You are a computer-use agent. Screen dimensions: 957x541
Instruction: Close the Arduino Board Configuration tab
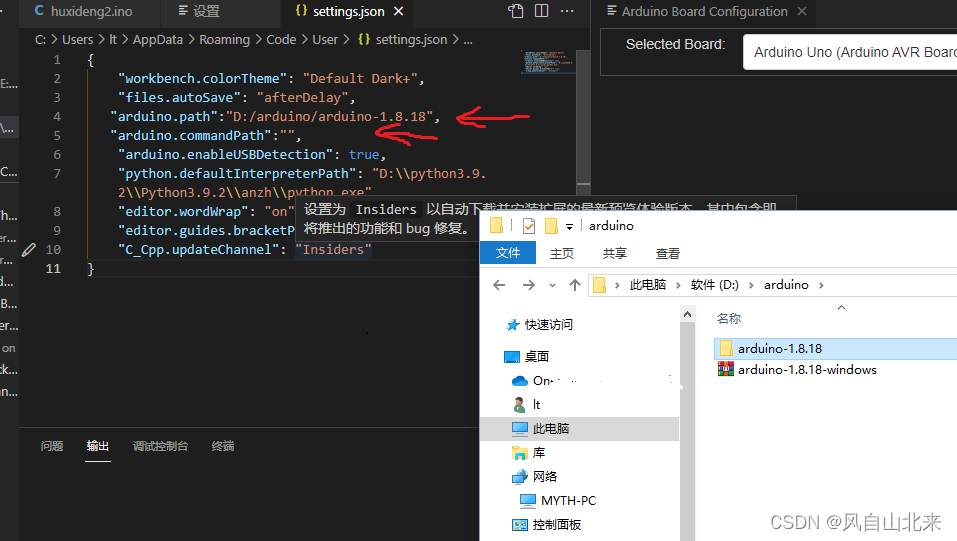[x=802, y=12]
